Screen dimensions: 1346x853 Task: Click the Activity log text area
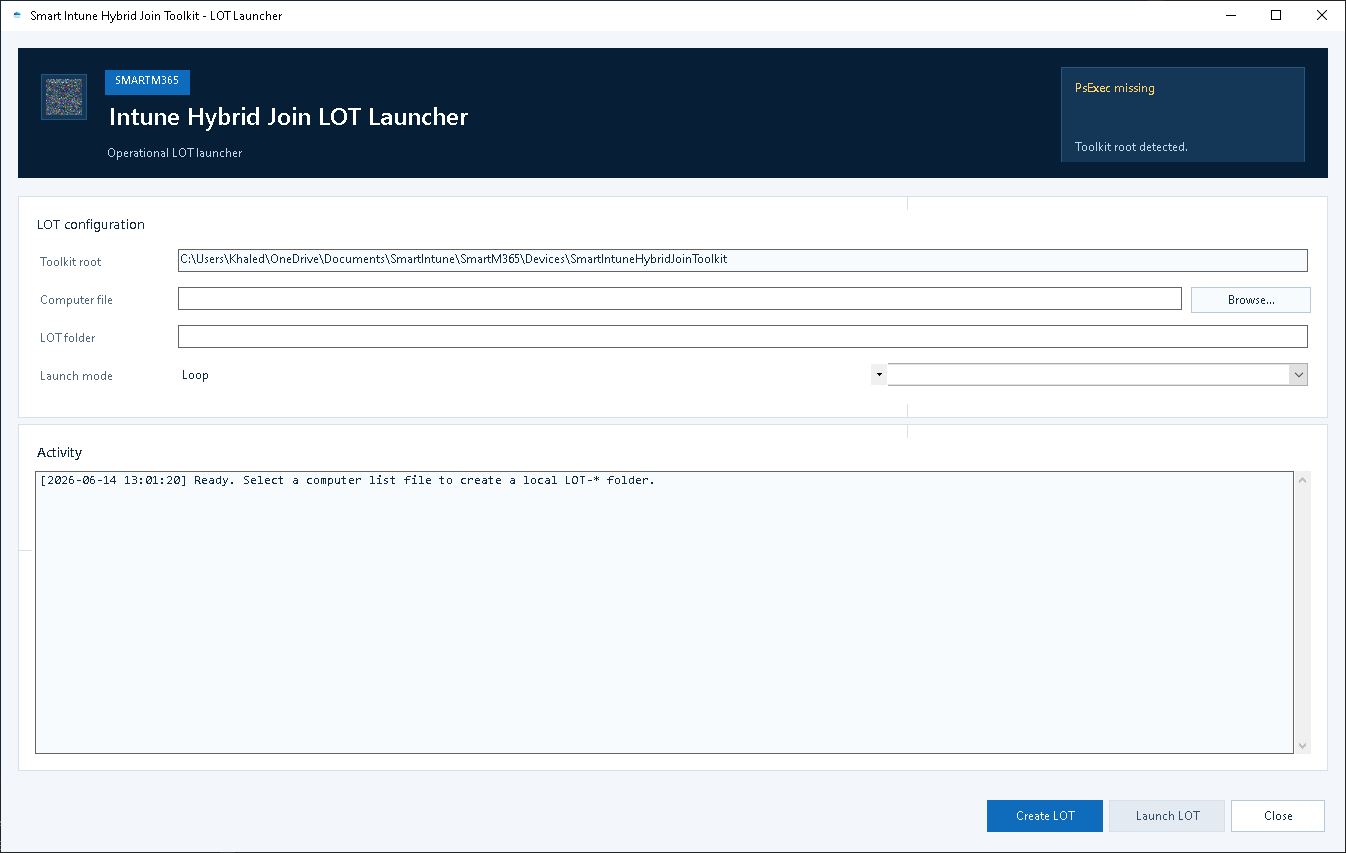point(664,612)
